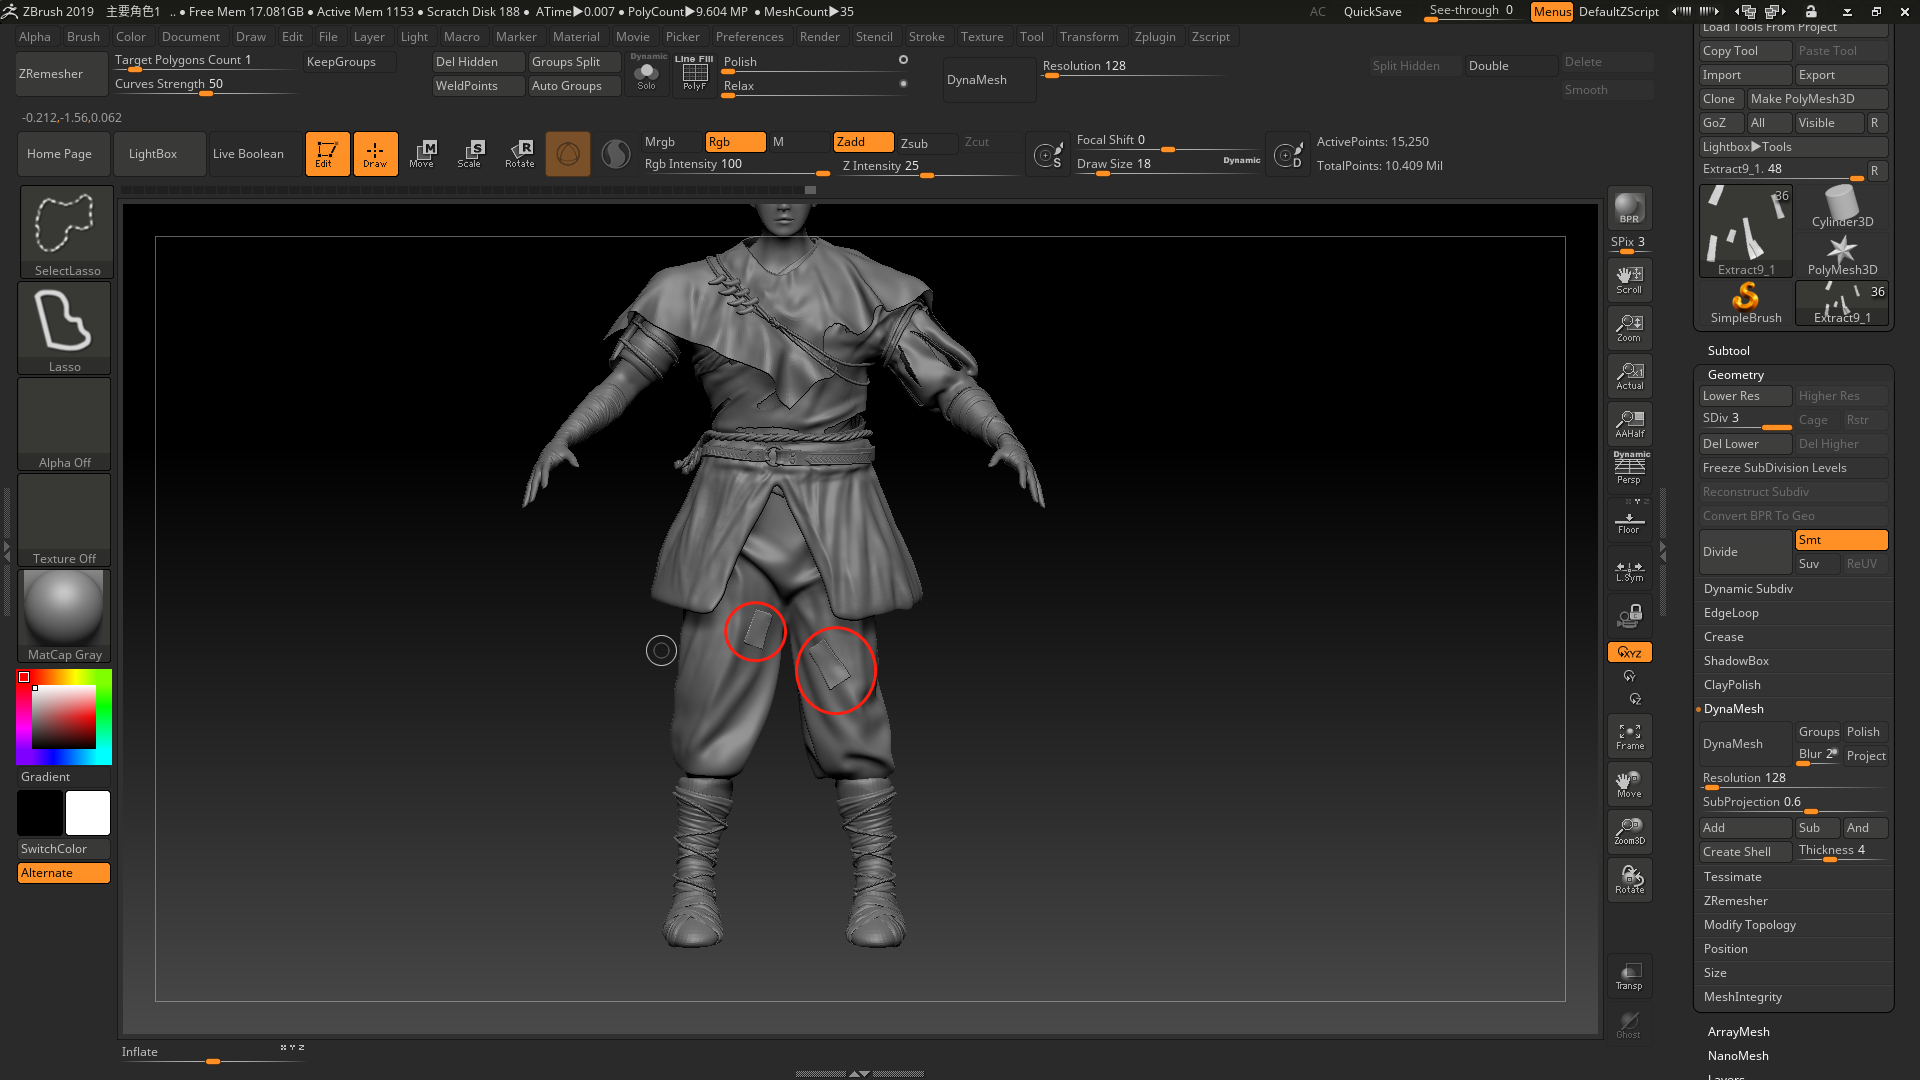Toggle Smt in Divide section
This screenshot has width=1920, height=1080.
pyautogui.click(x=1841, y=540)
